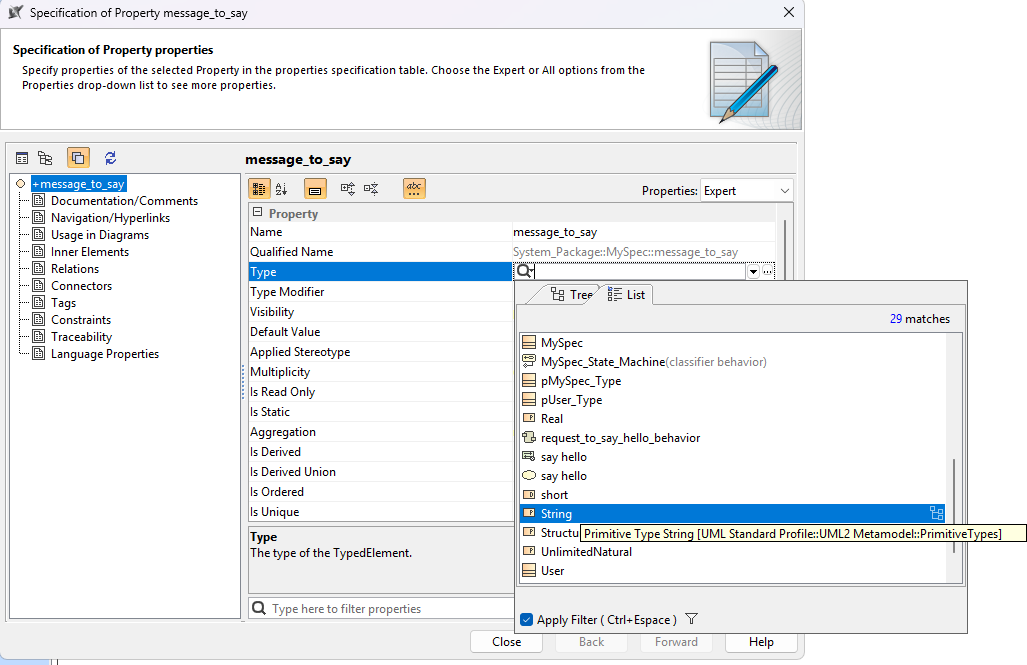This screenshot has height=665, width=1027.
Task: Select Connectors tree node
Action: click(81, 286)
